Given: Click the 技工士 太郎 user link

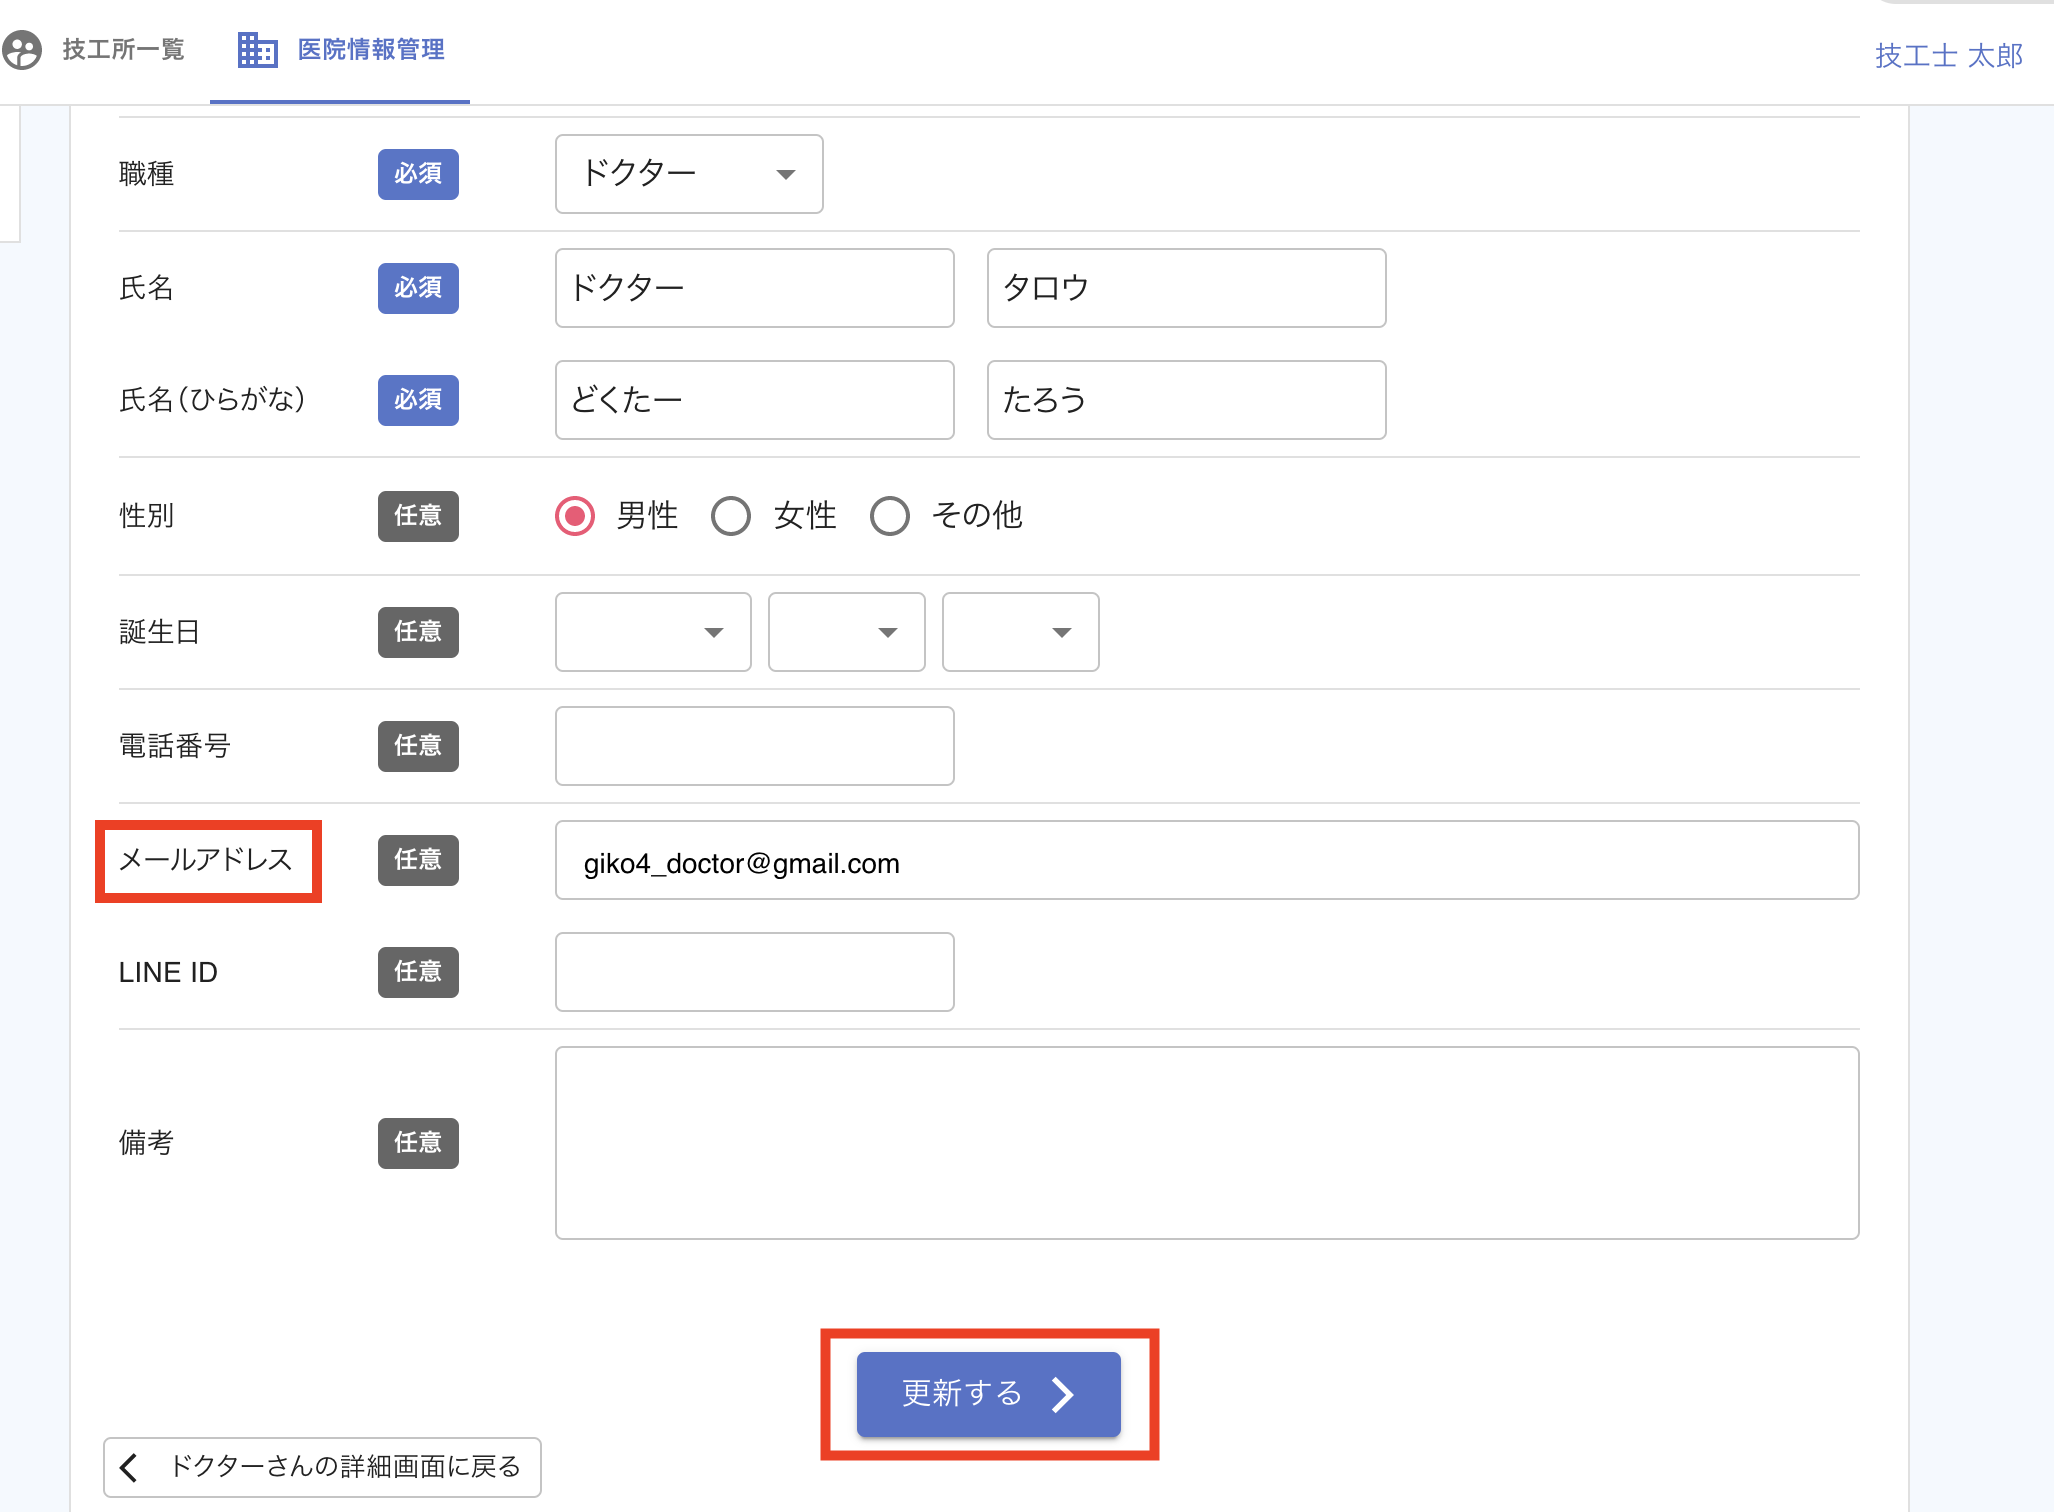Looking at the screenshot, I should pos(1948,55).
